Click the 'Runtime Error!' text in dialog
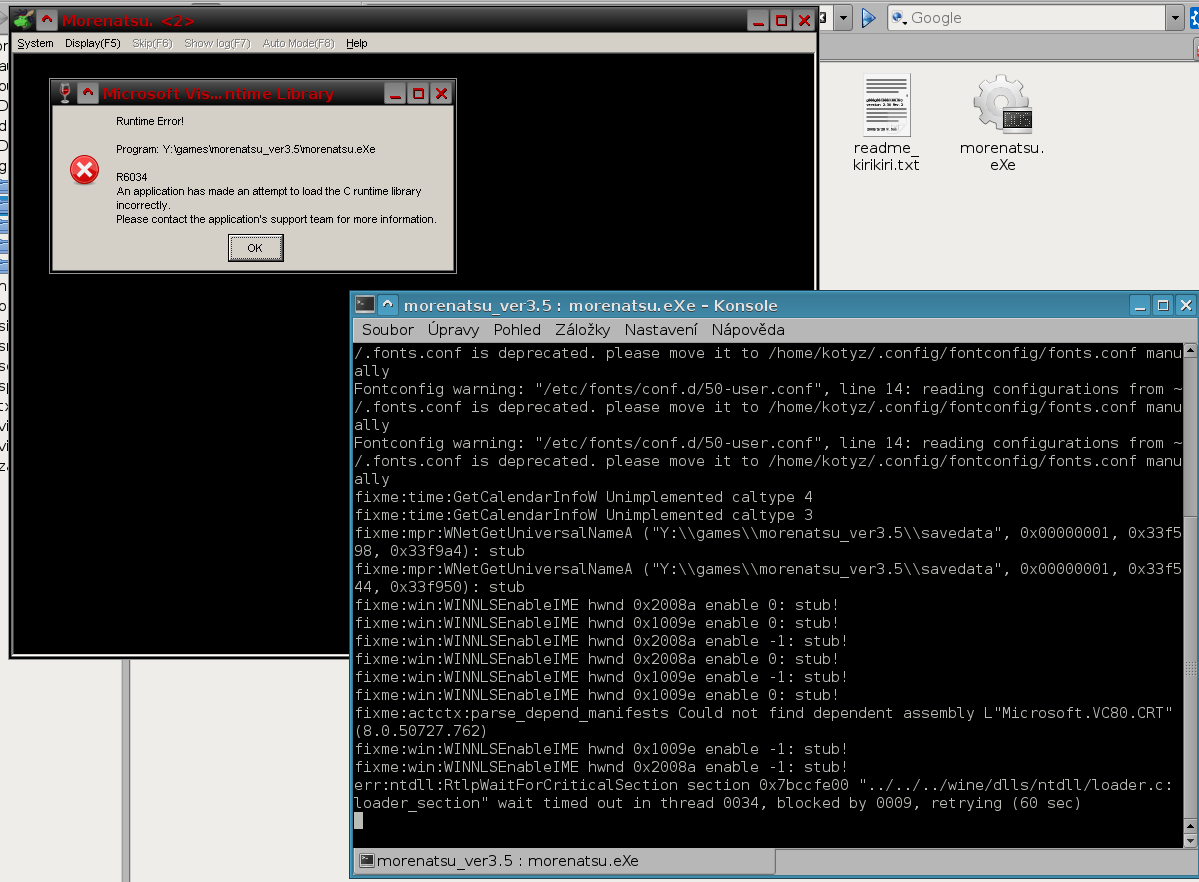 coord(150,121)
